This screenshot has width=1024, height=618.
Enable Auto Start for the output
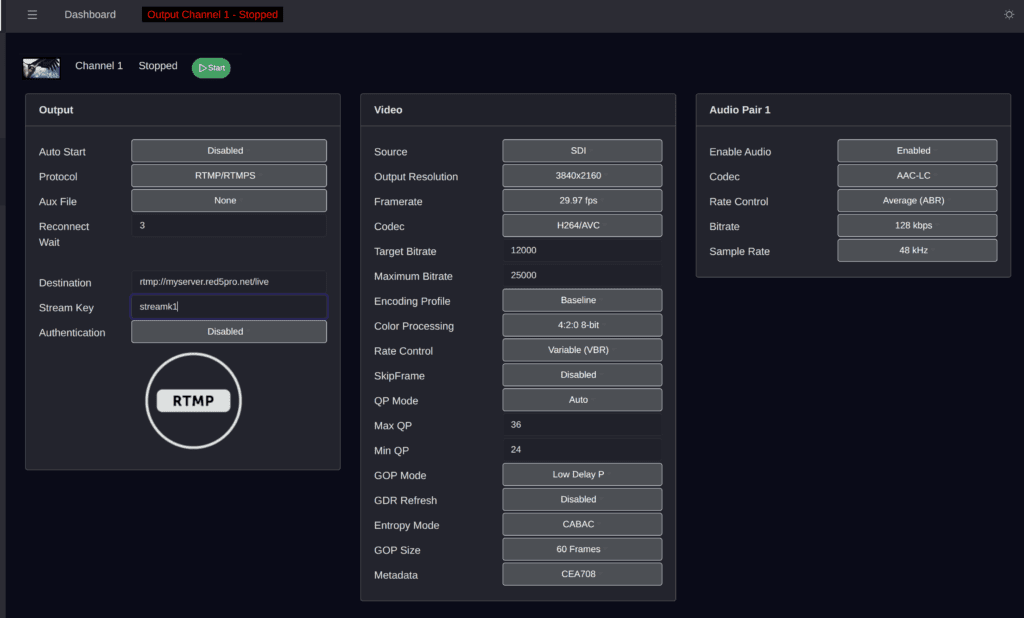pyautogui.click(x=228, y=150)
